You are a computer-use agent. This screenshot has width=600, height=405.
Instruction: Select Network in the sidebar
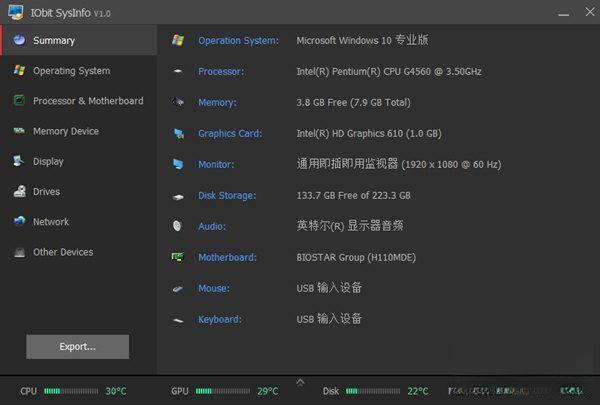tap(78, 222)
